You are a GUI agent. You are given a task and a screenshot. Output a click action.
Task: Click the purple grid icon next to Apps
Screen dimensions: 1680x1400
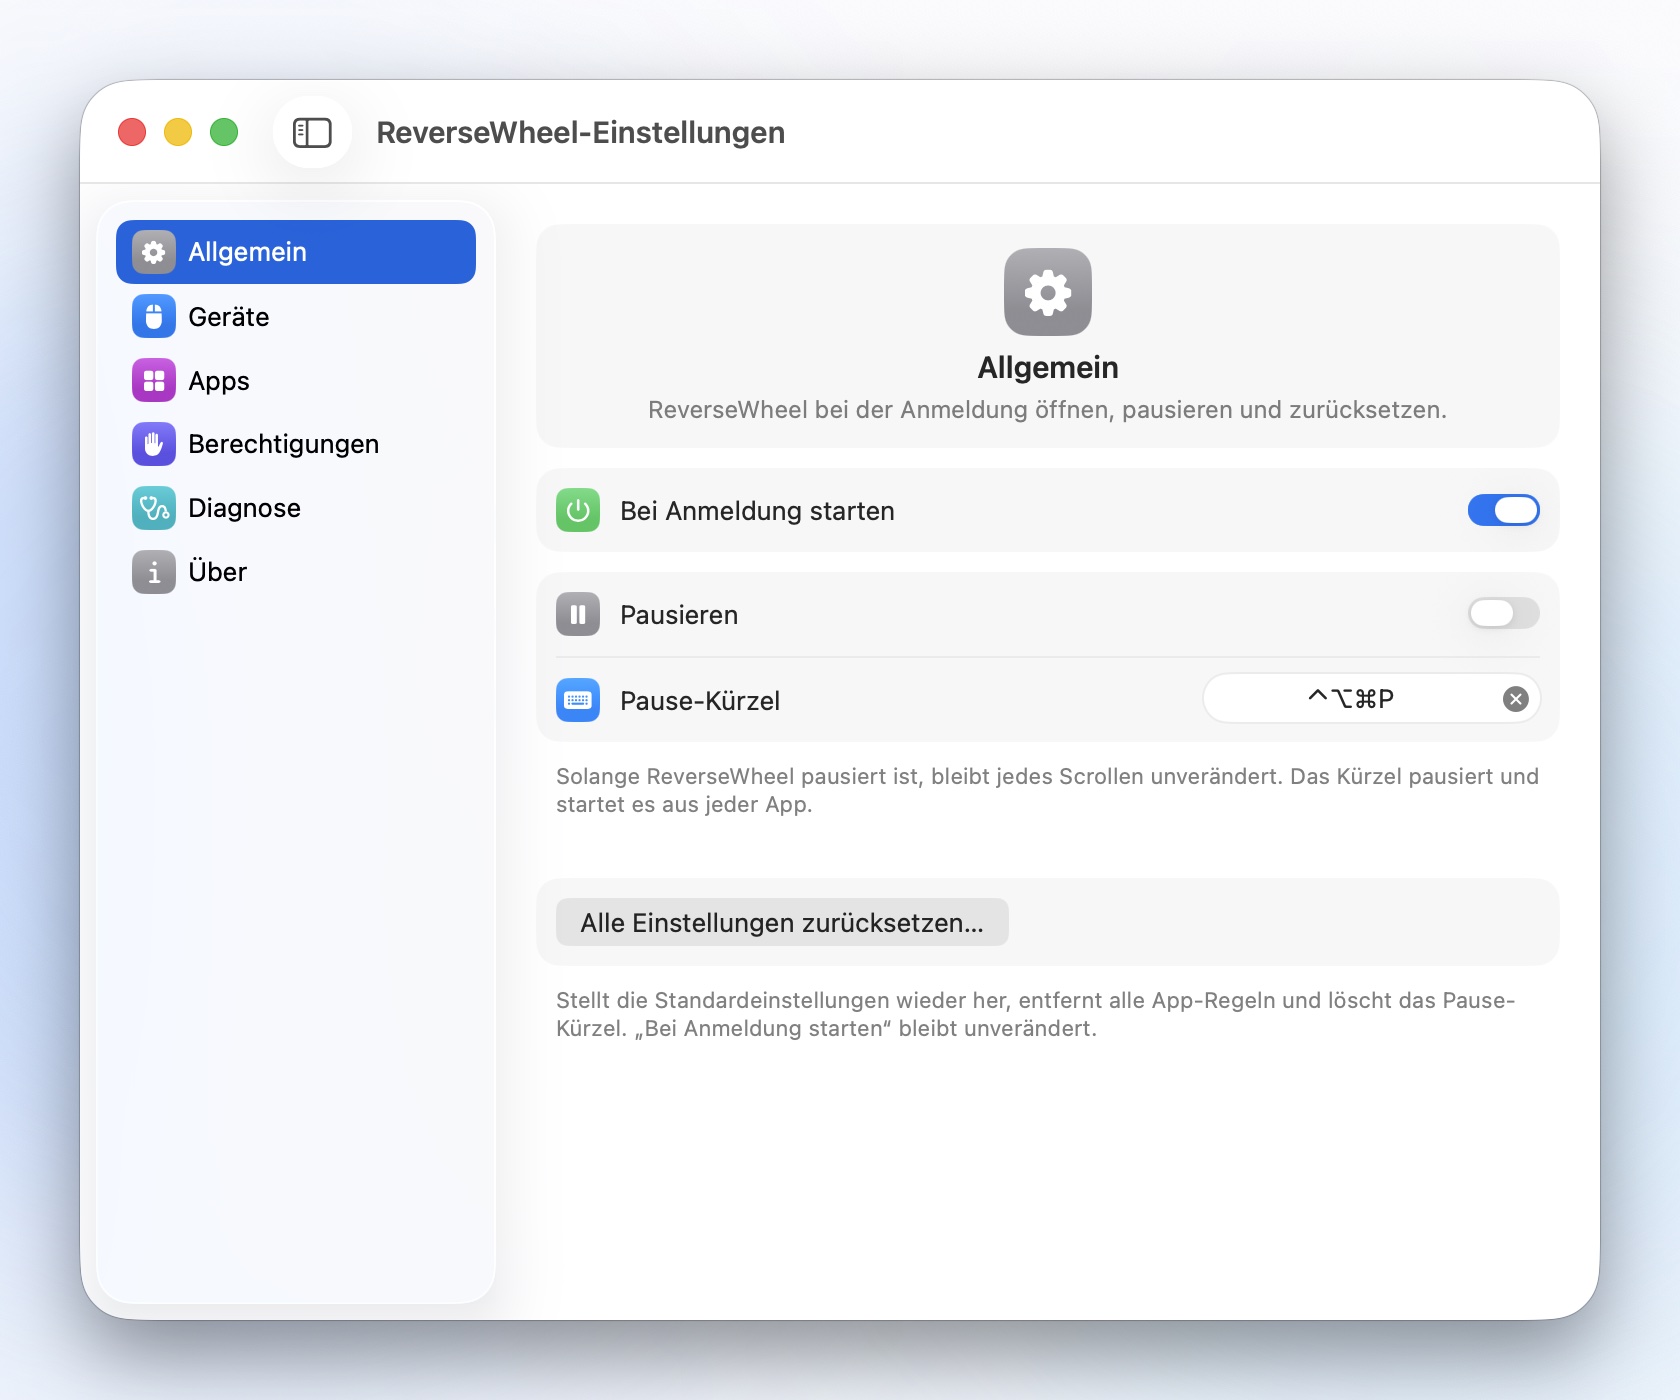154,380
